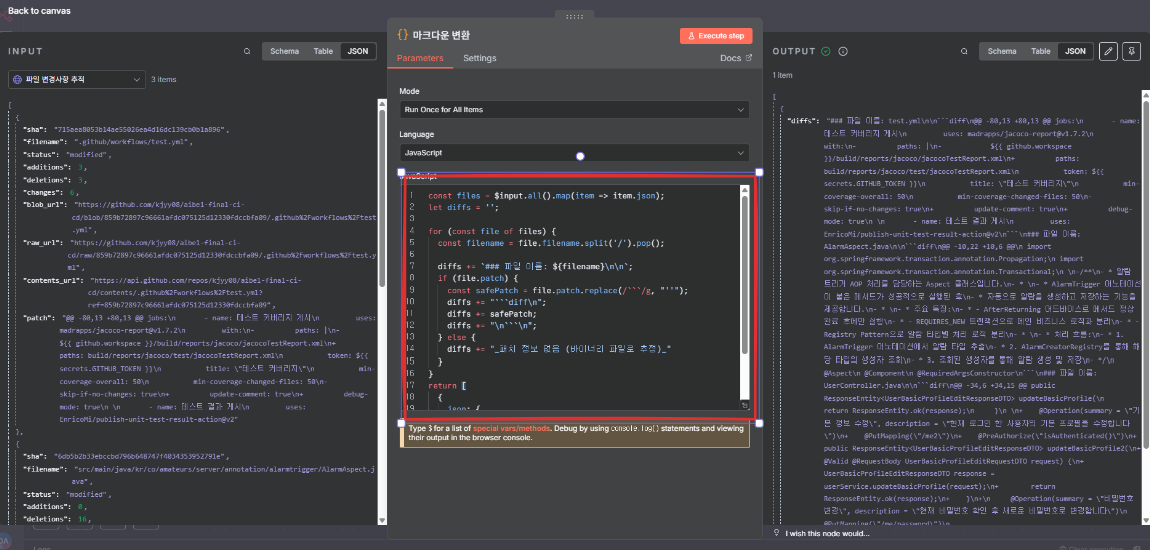Pin the output data
Screen dimensions: 1150x550
pyautogui.click(x=1132, y=51)
